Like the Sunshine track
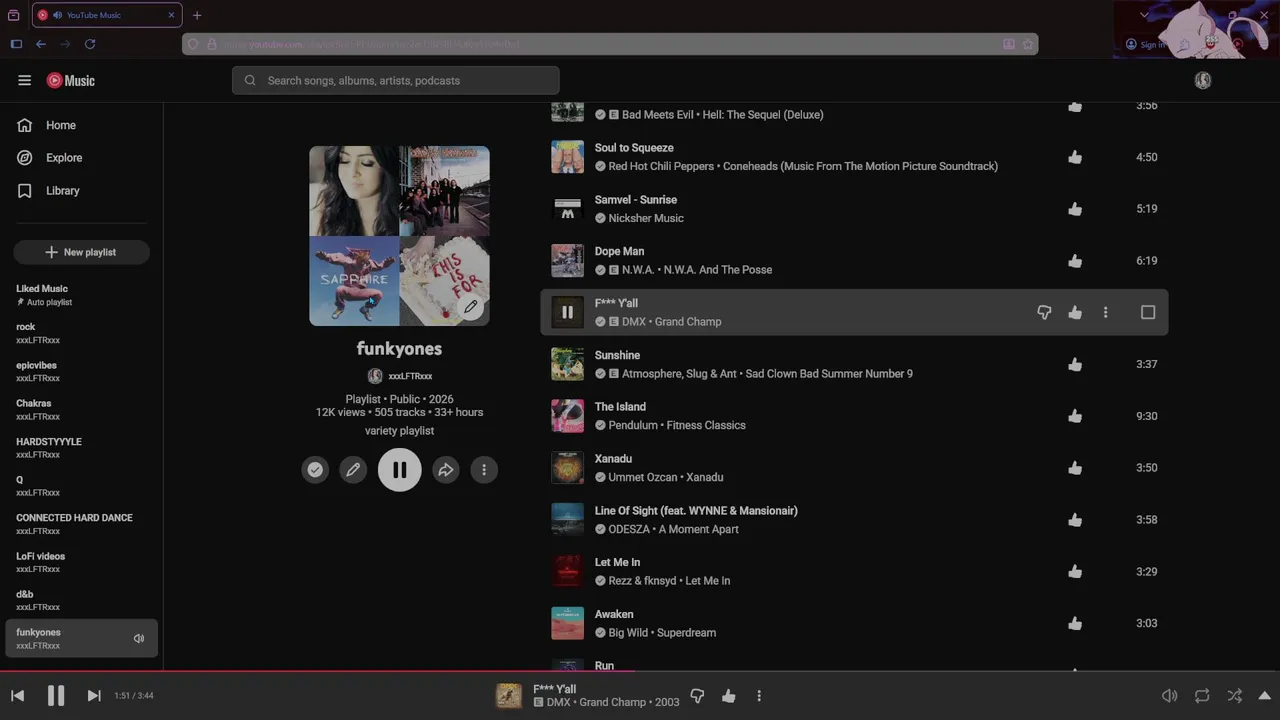1280x720 pixels. 1075,365
